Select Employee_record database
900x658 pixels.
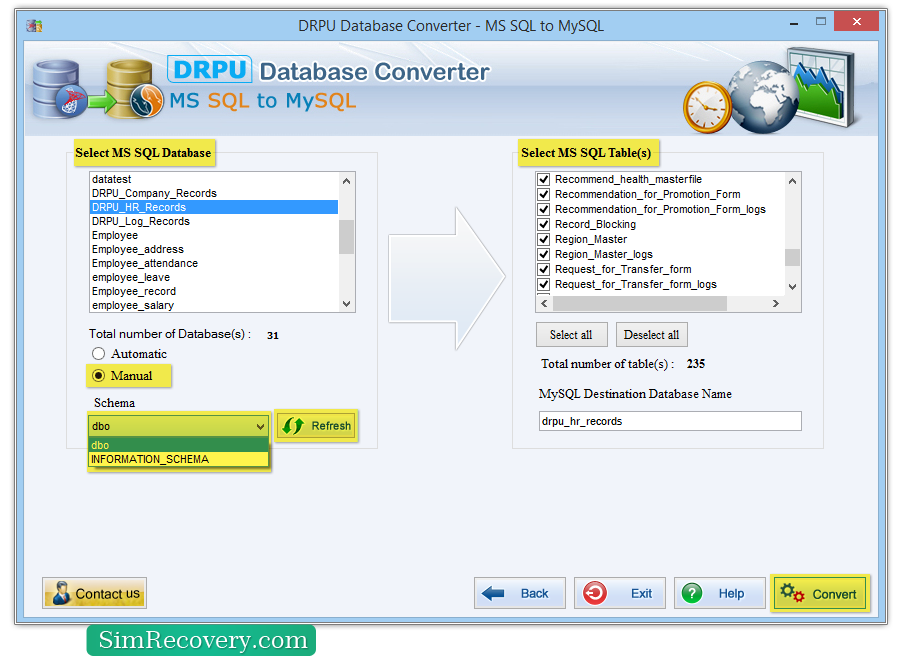(214, 291)
